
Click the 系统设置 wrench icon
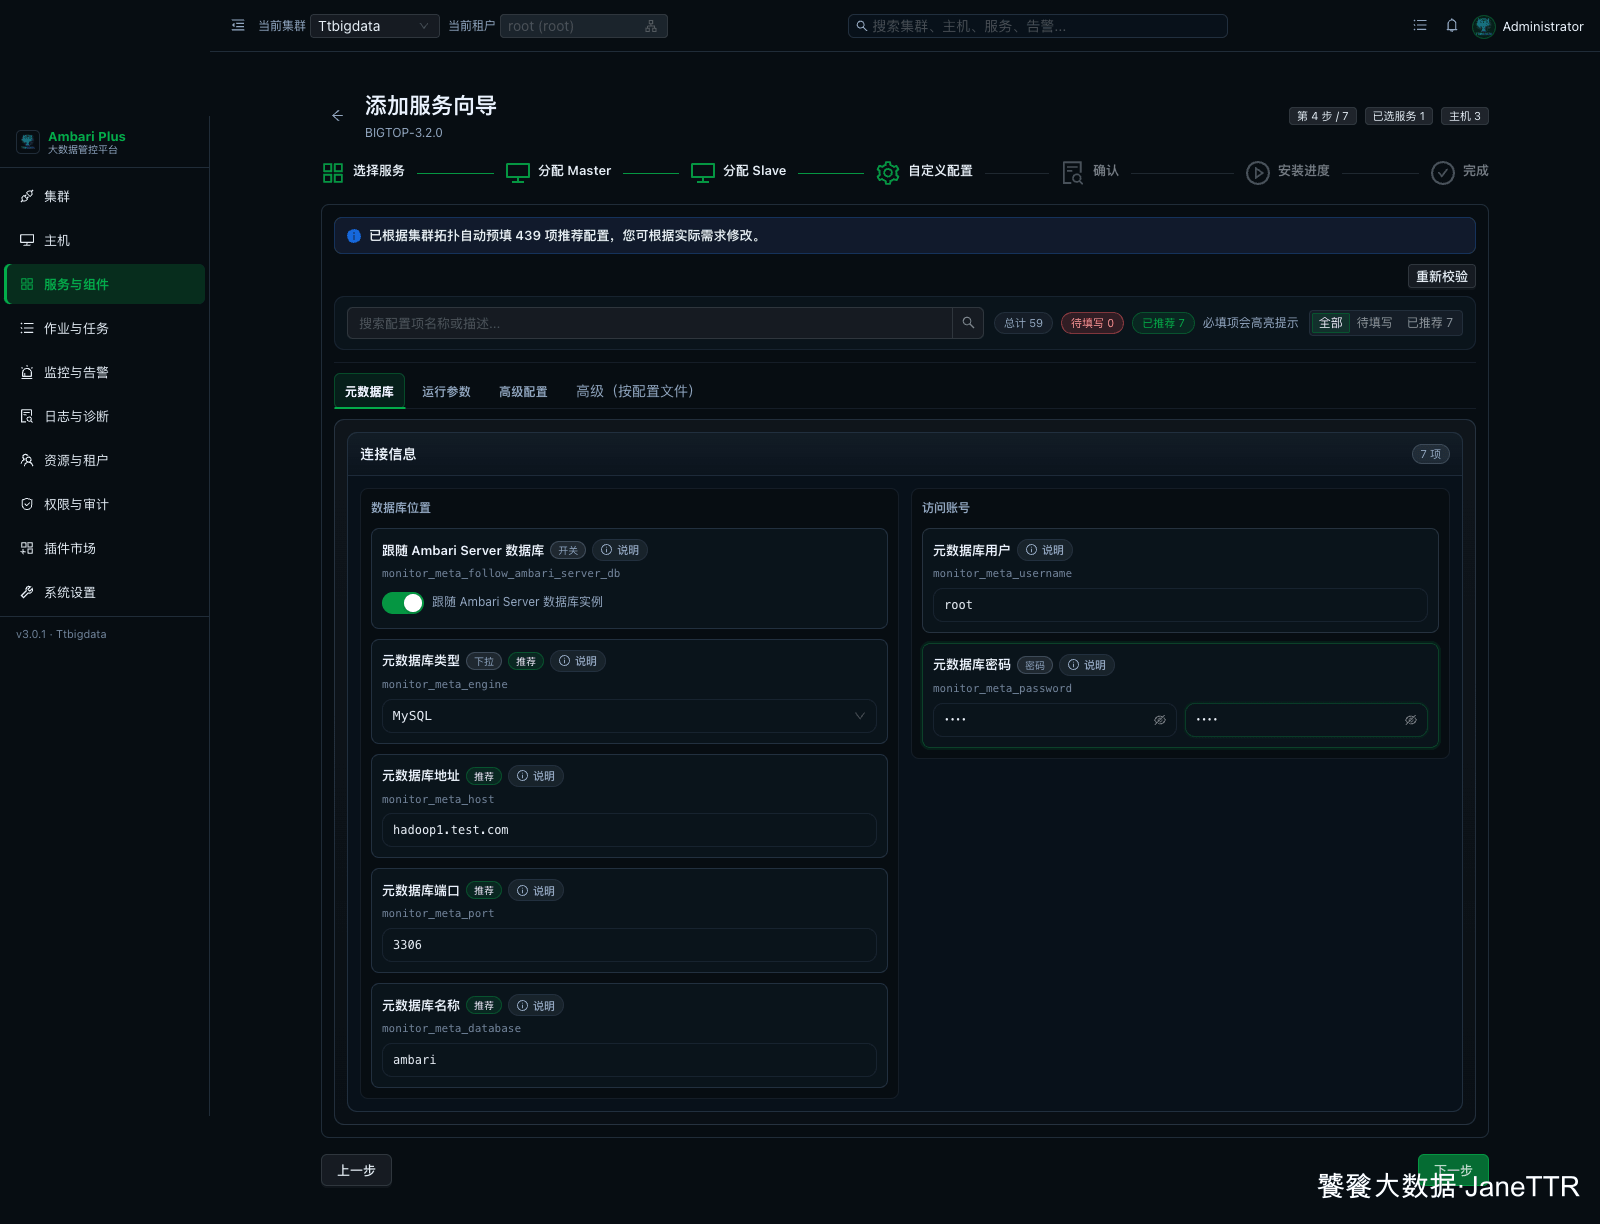click(x=27, y=592)
